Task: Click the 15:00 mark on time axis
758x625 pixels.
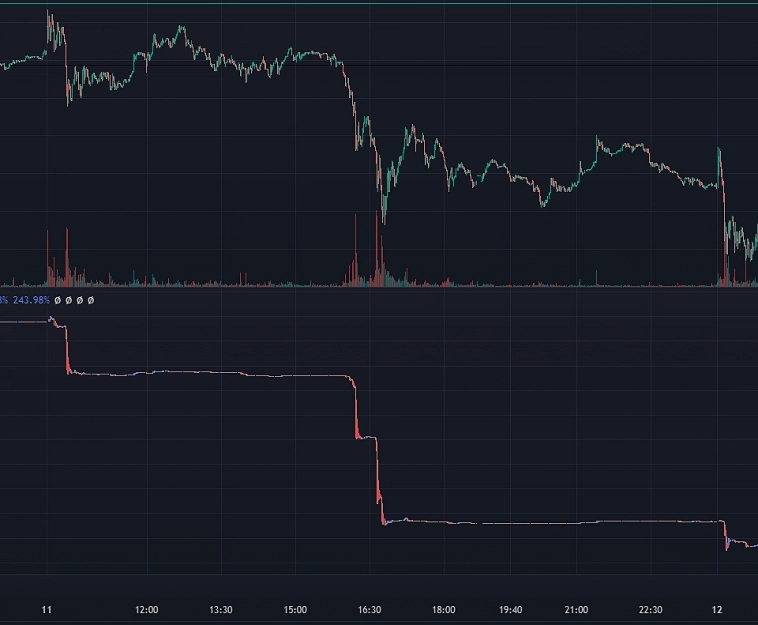Action: [x=295, y=610]
